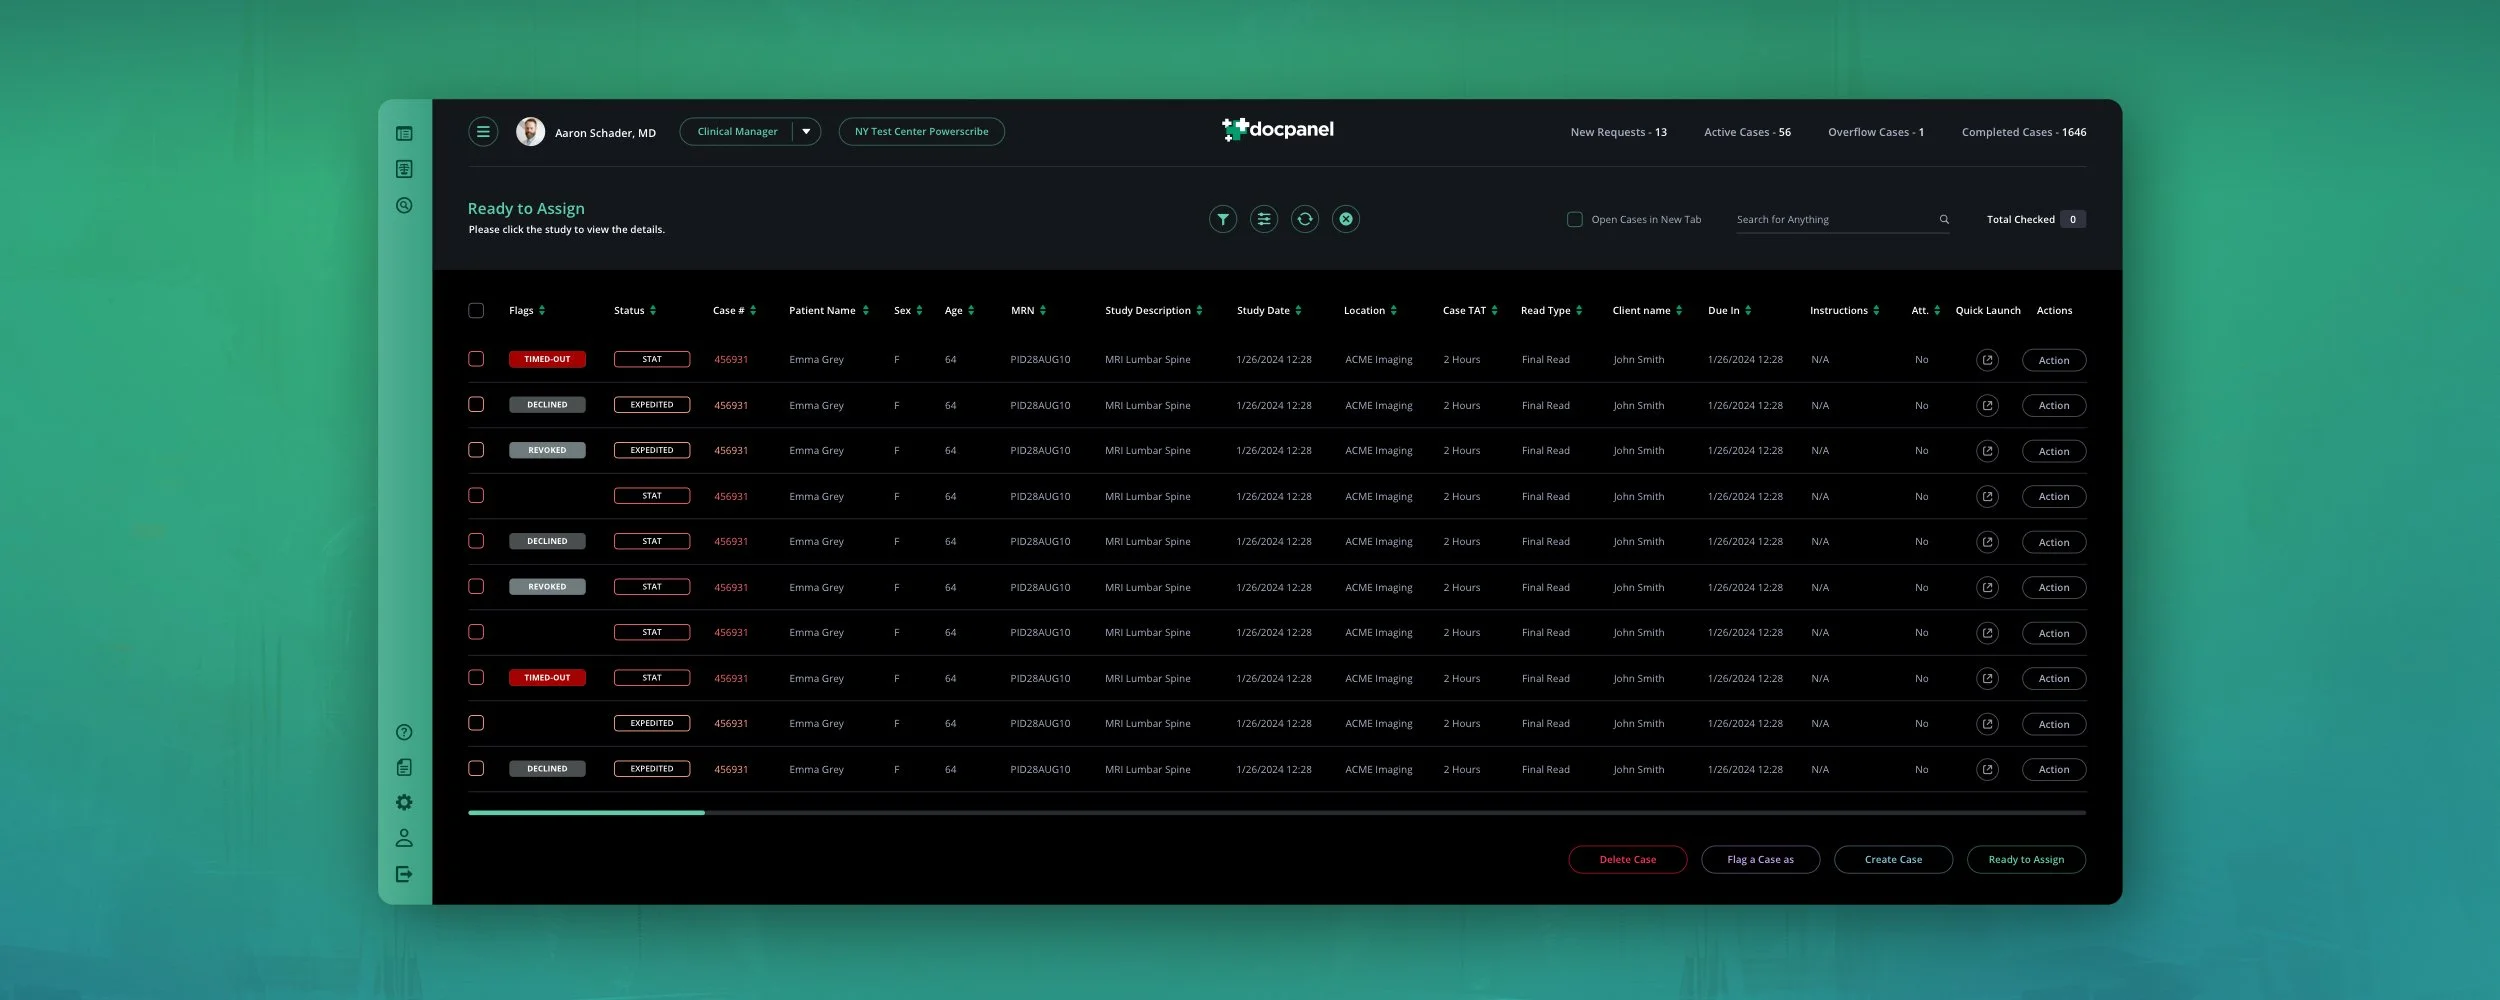Quick launch the REVOKED STAT case
This screenshot has width=2500, height=1000.
(1988, 588)
